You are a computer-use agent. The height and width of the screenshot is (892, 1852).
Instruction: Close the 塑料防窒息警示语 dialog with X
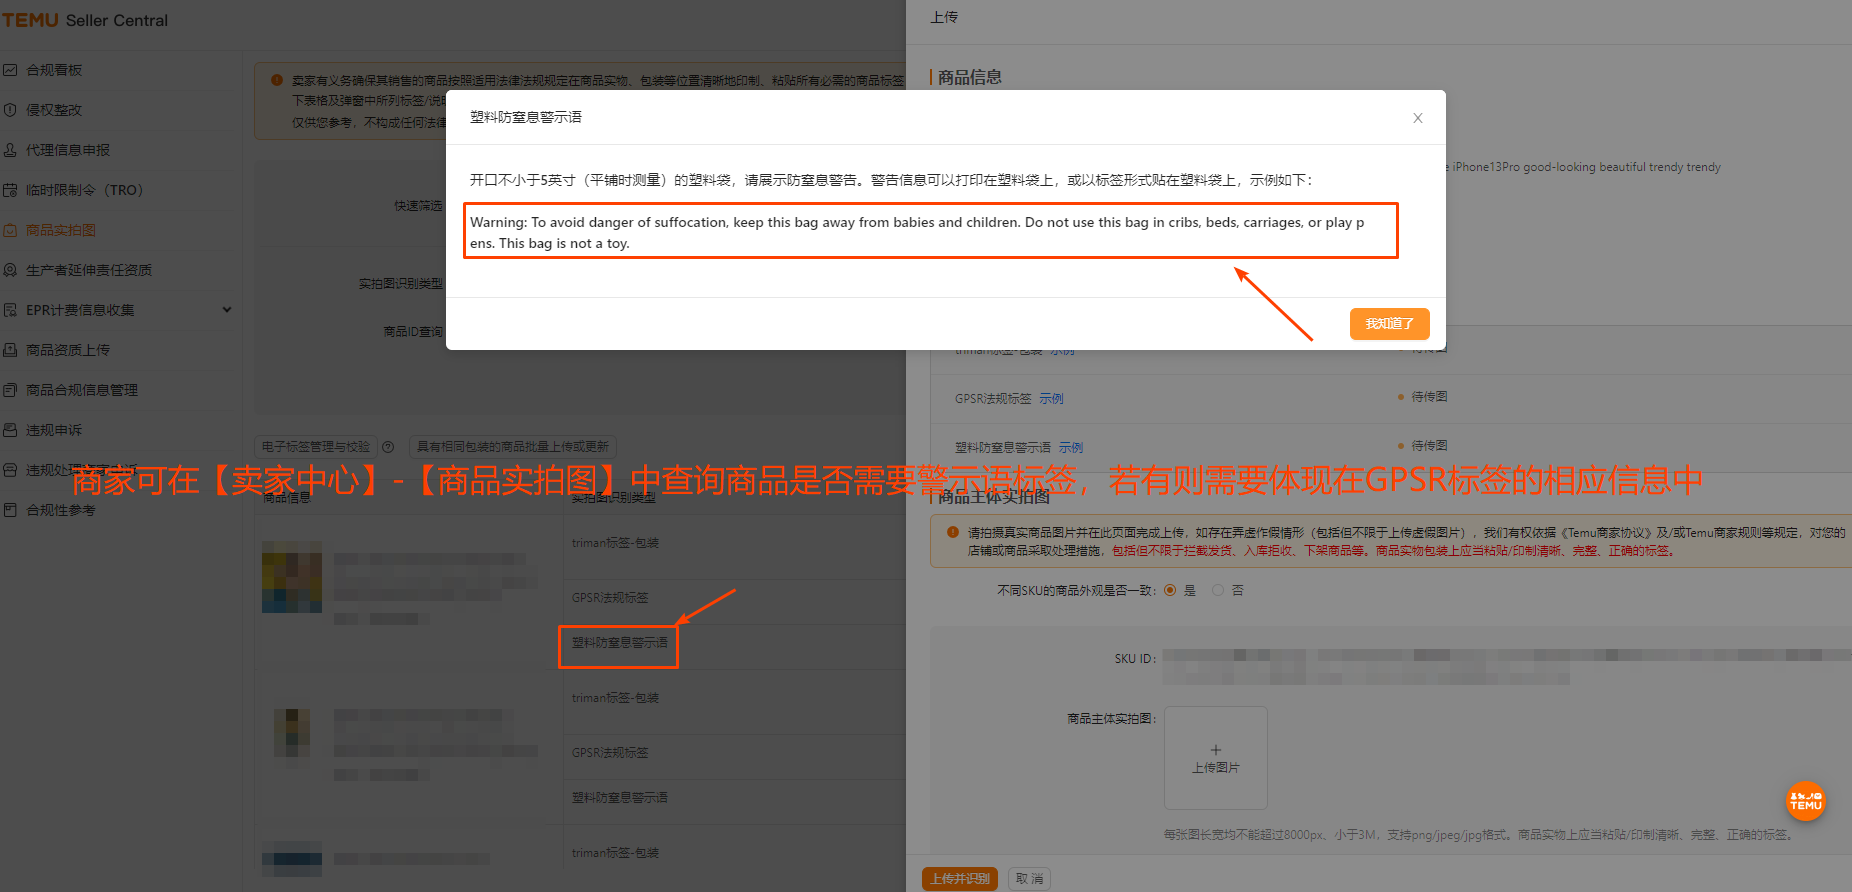(1417, 118)
